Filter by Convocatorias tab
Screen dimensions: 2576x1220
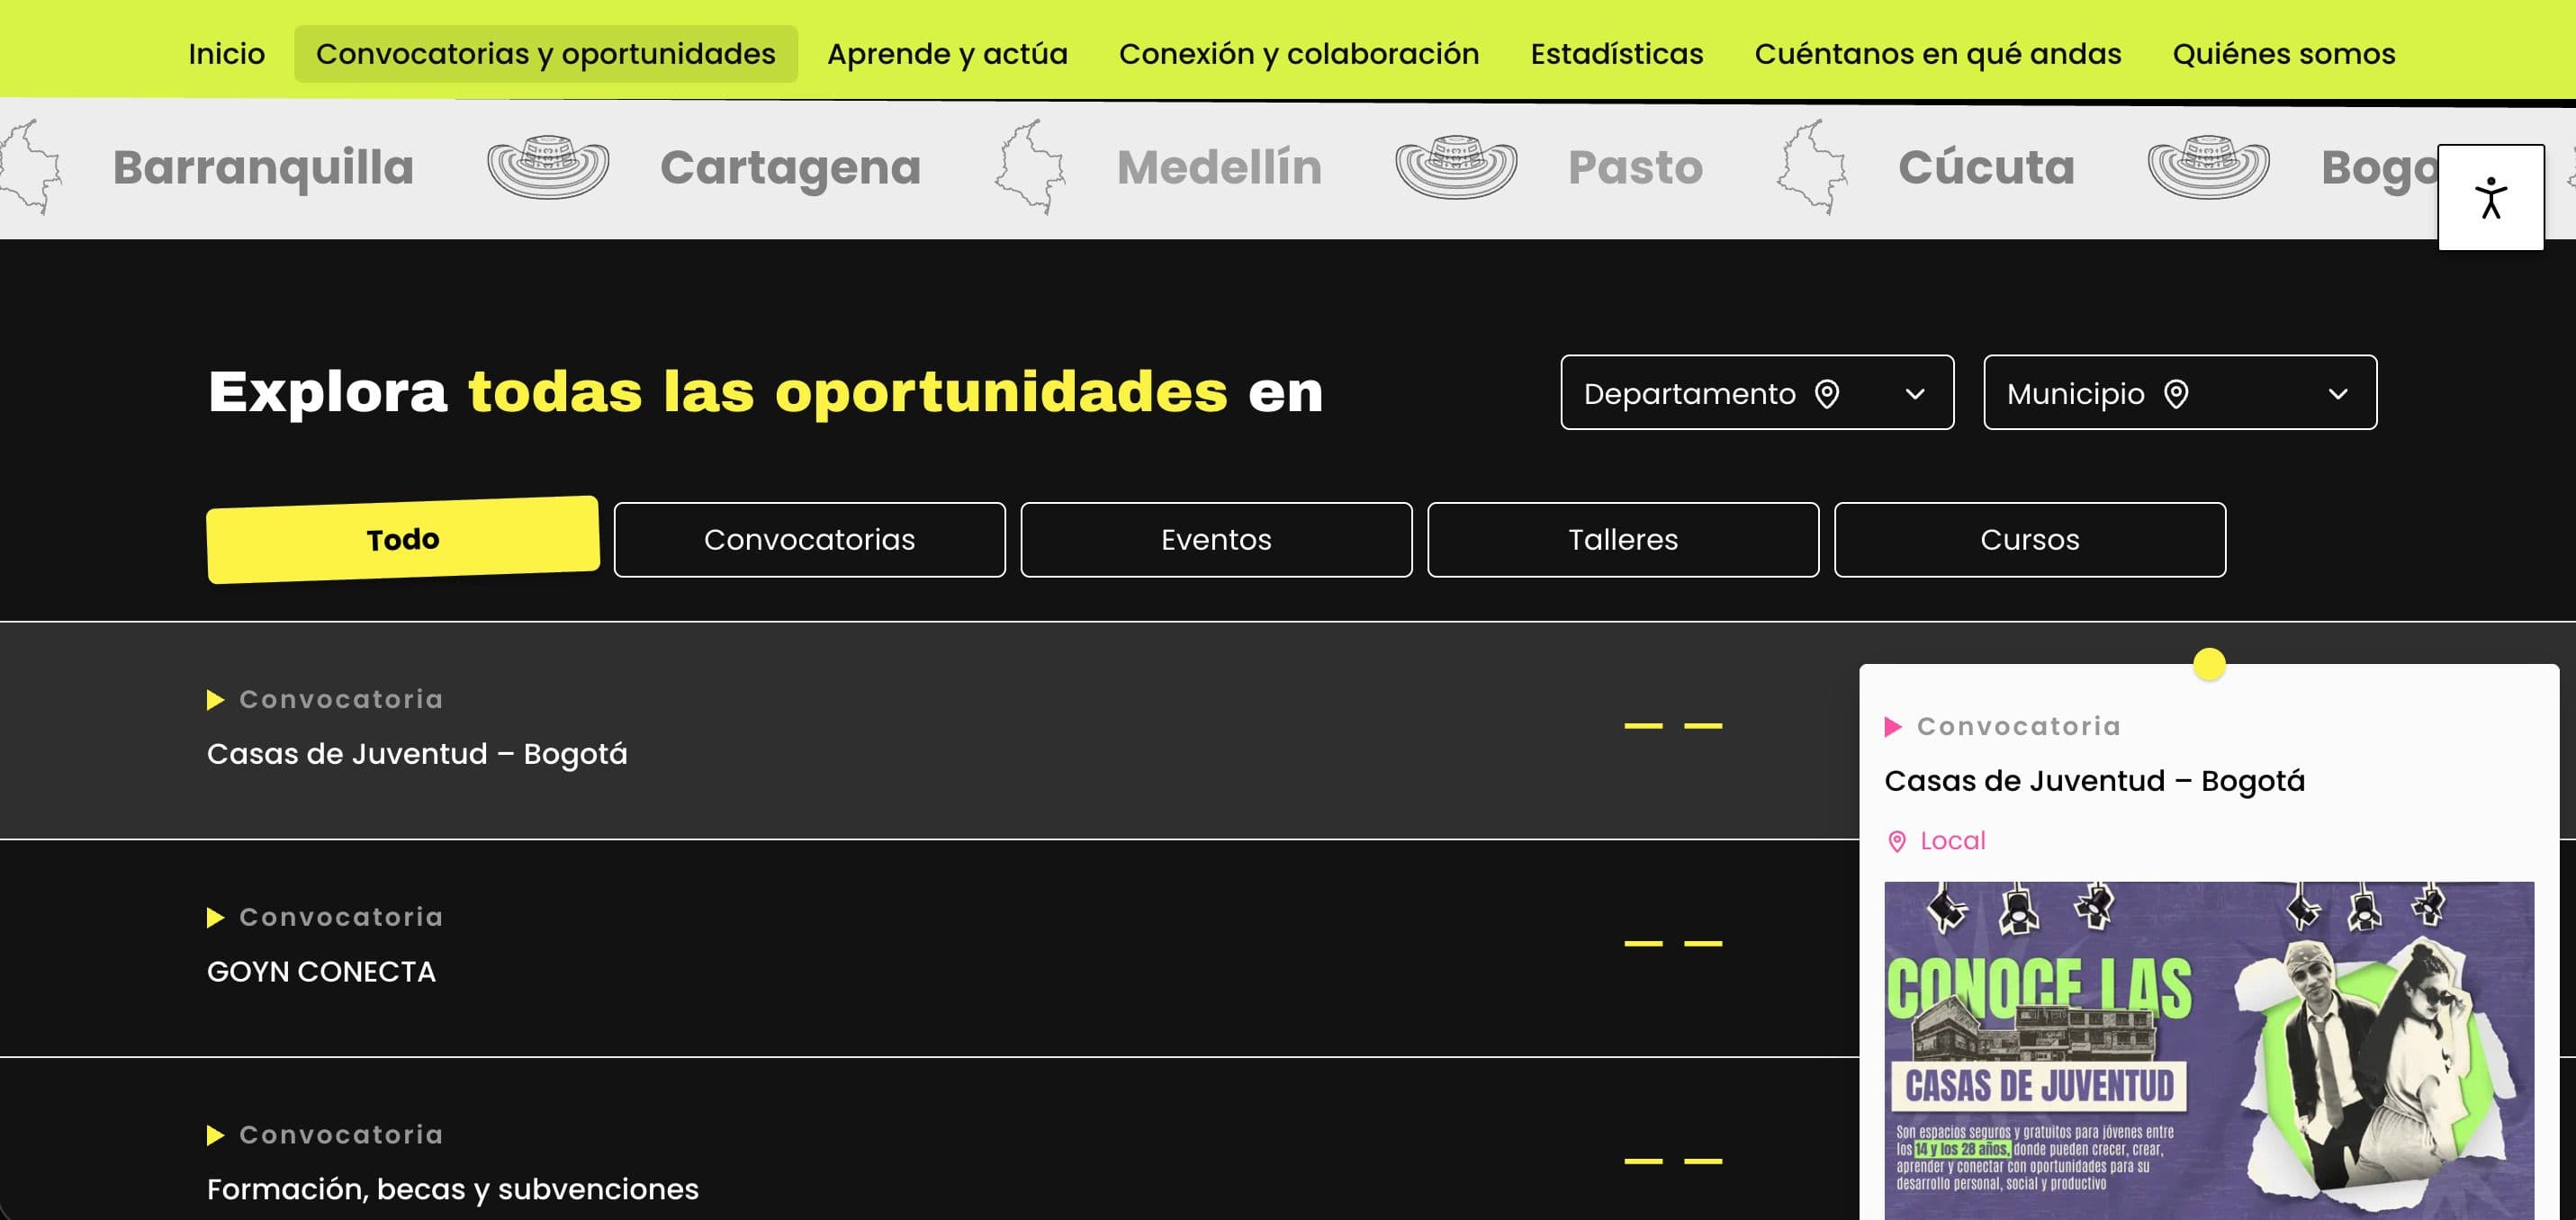810,540
